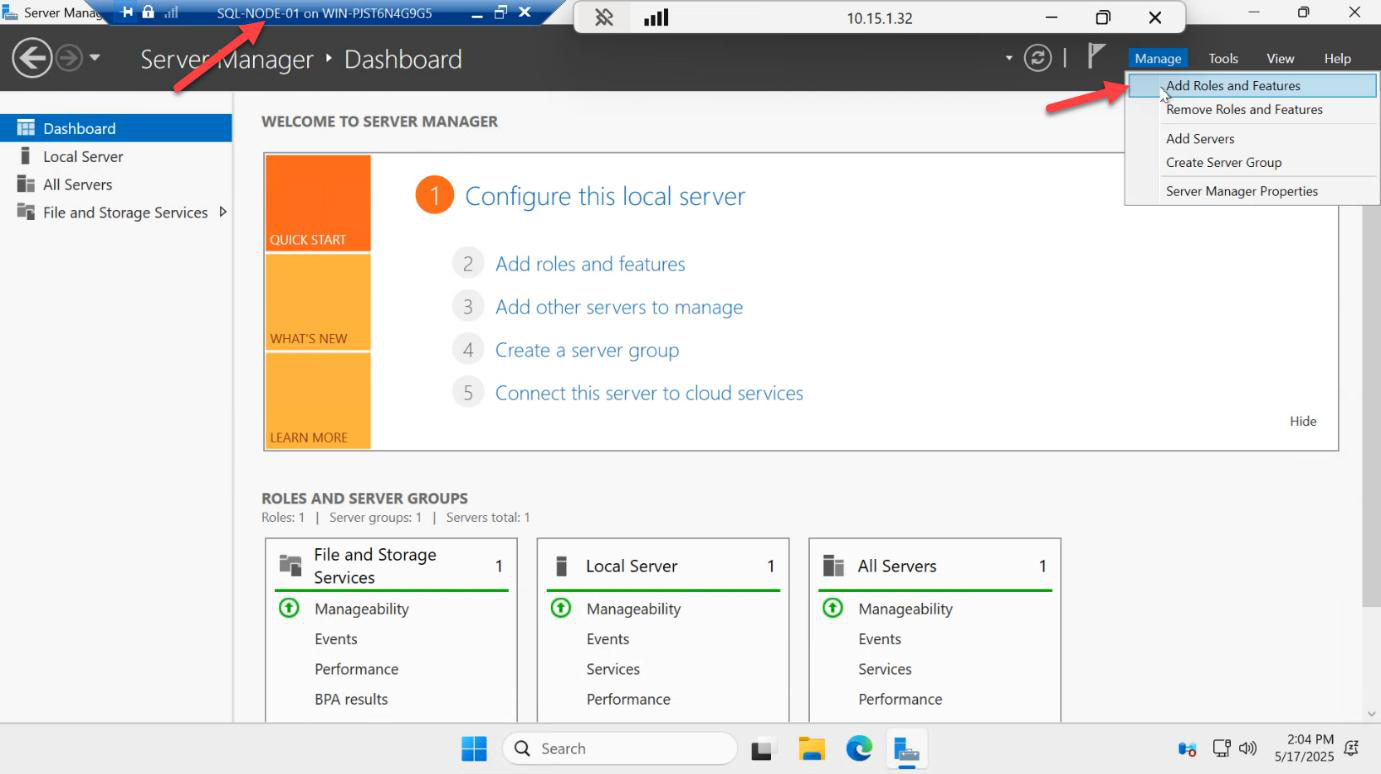The height and width of the screenshot is (774, 1381).
Task: Open the Tools menu
Action: (x=1223, y=59)
